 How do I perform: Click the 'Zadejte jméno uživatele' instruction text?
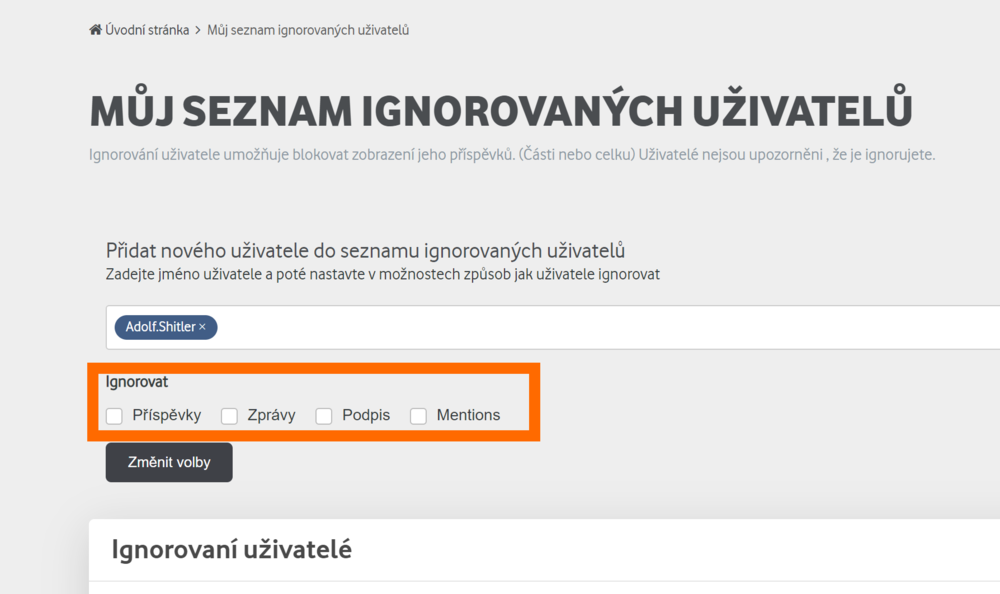[x=383, y=274]
